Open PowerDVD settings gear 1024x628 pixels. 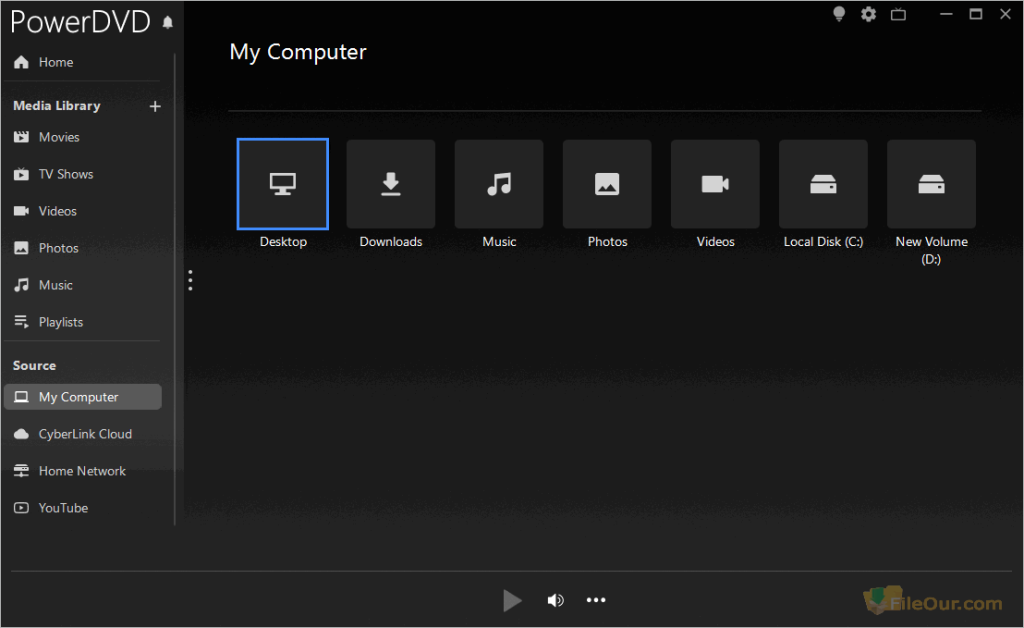868,14
